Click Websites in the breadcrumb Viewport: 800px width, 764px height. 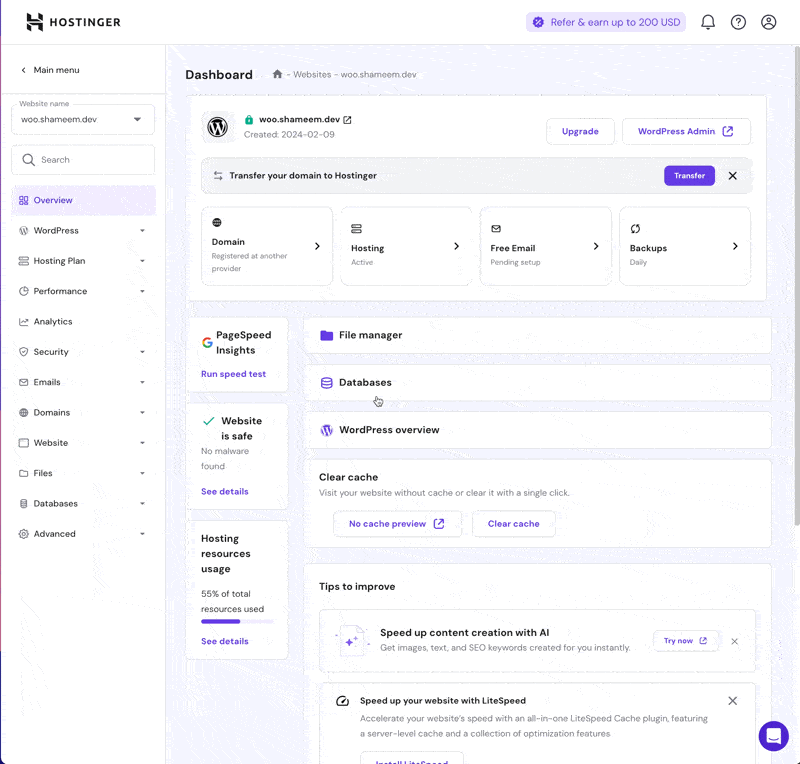312,75
